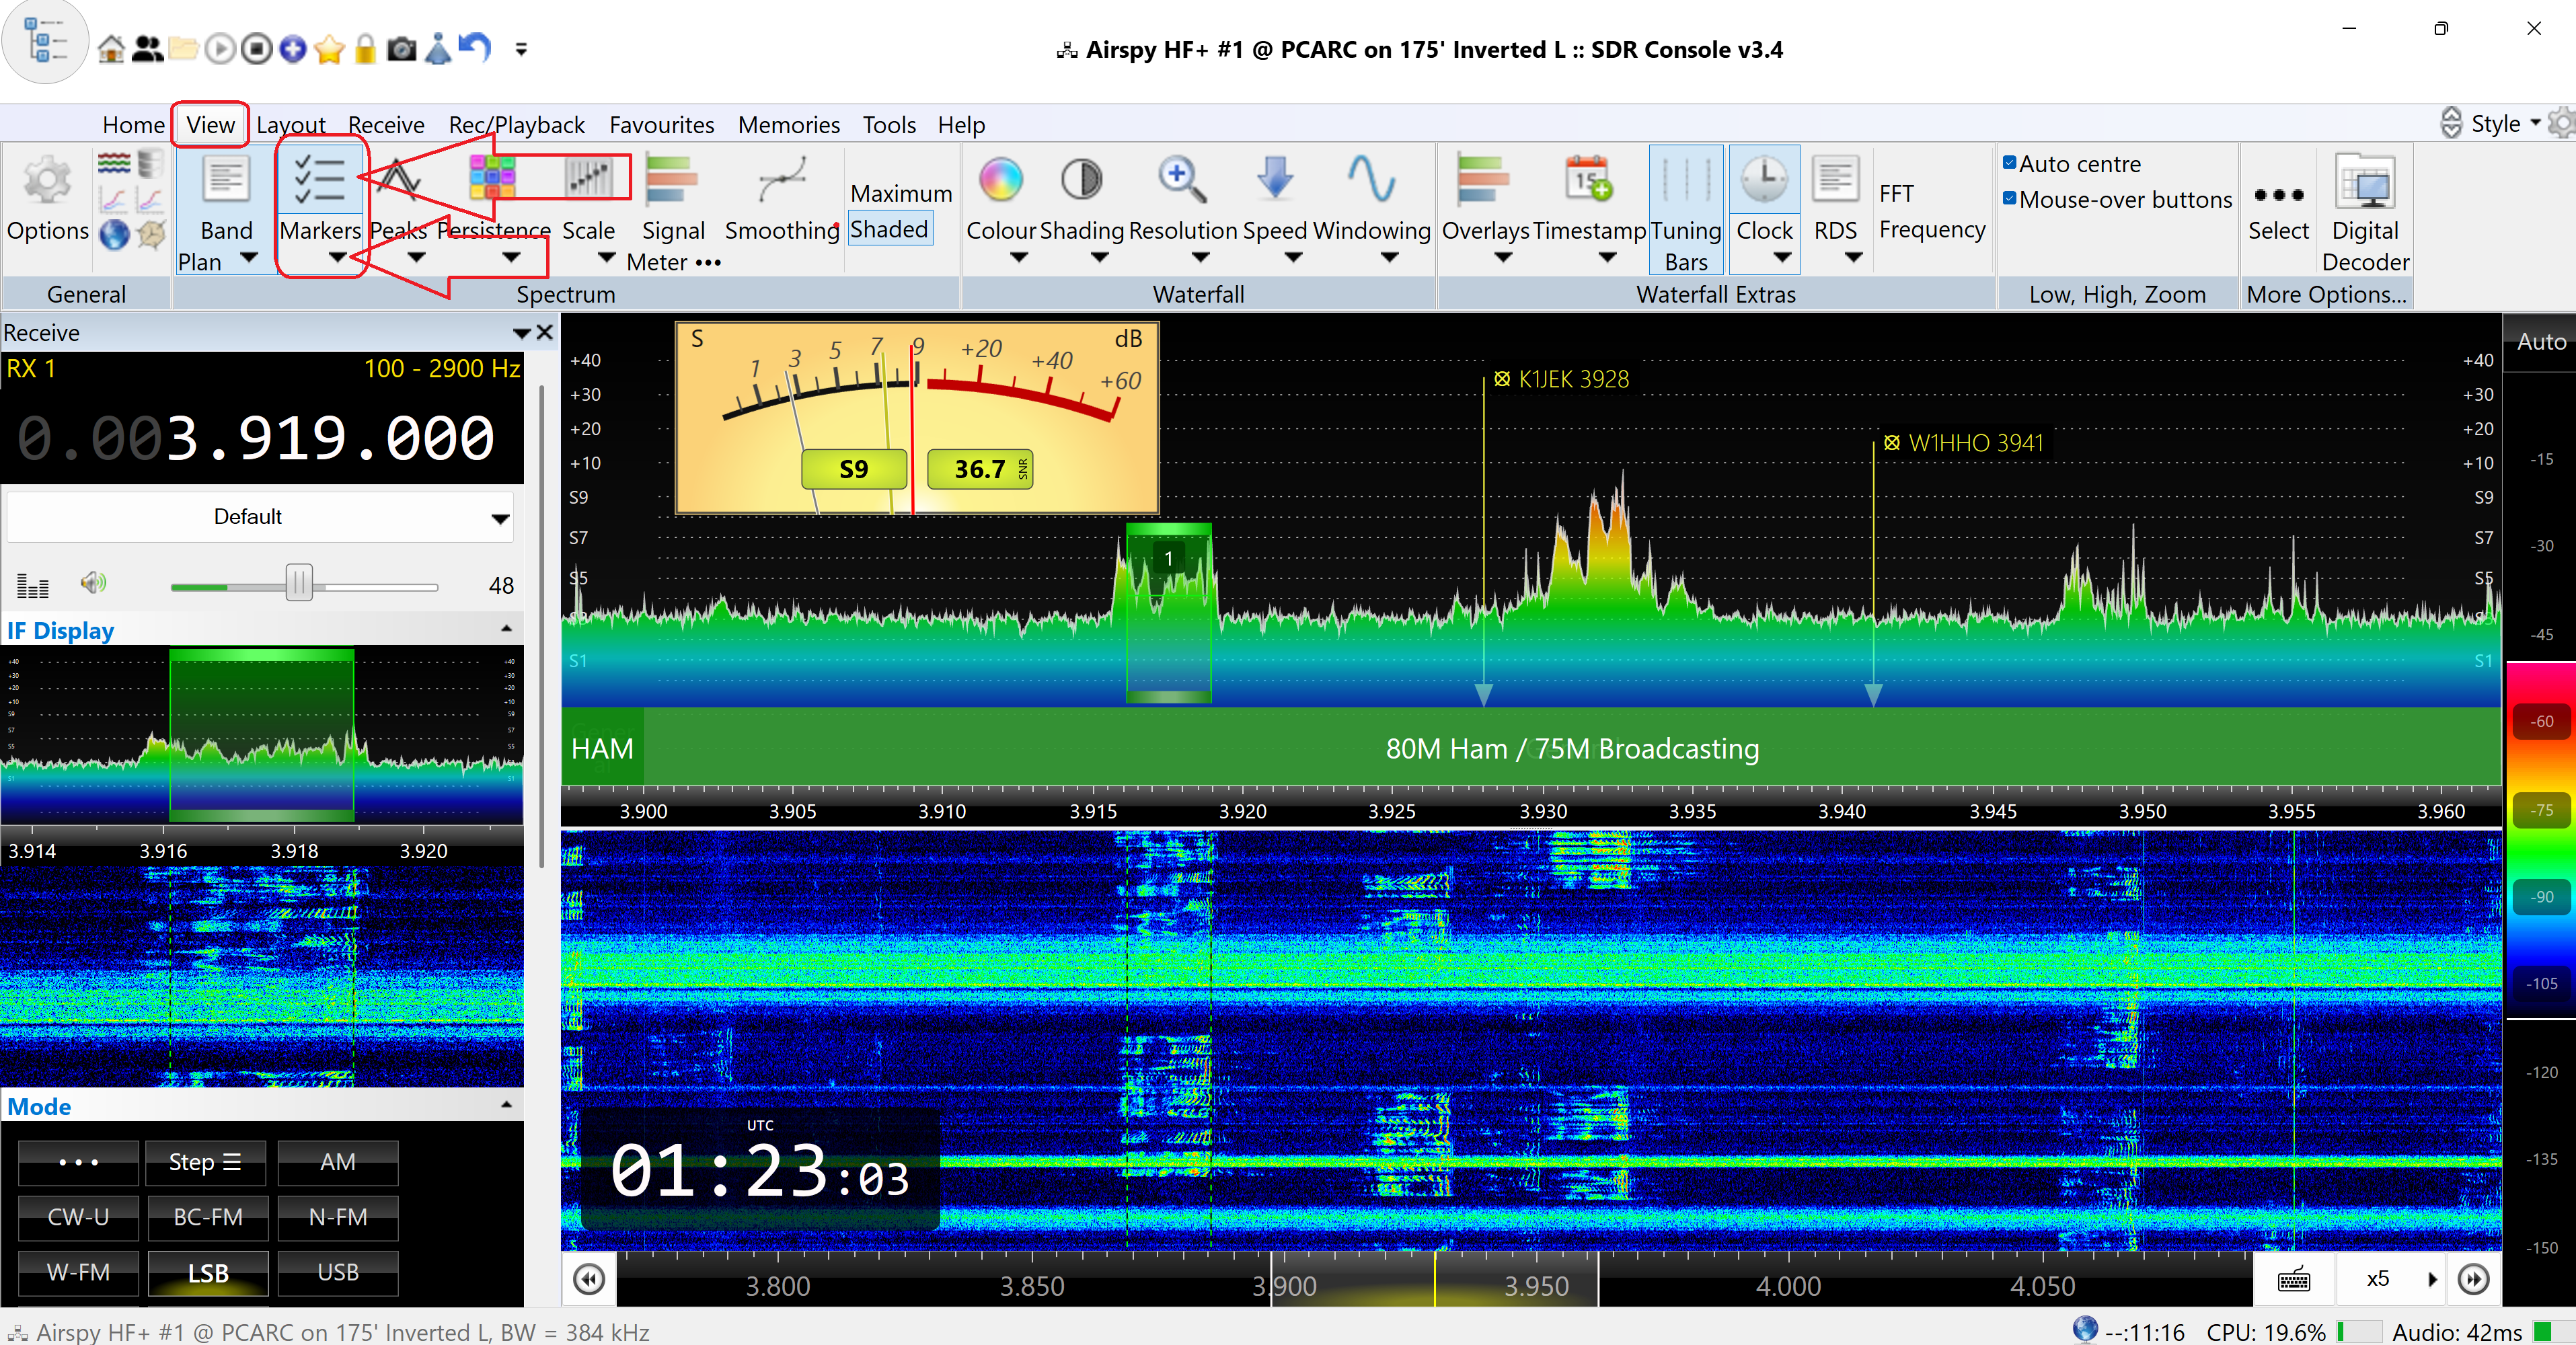Collapse the Mode section

pyautogui.click(x=506, y=1105)
